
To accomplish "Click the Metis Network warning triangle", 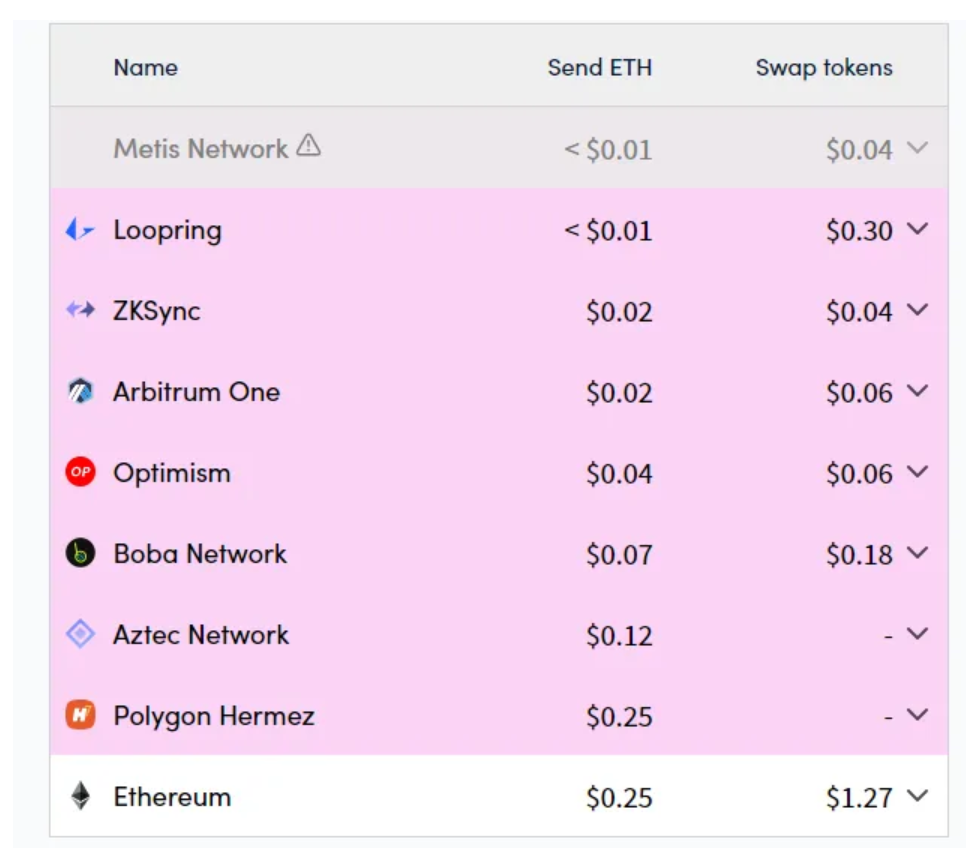I will pos(309,147).
